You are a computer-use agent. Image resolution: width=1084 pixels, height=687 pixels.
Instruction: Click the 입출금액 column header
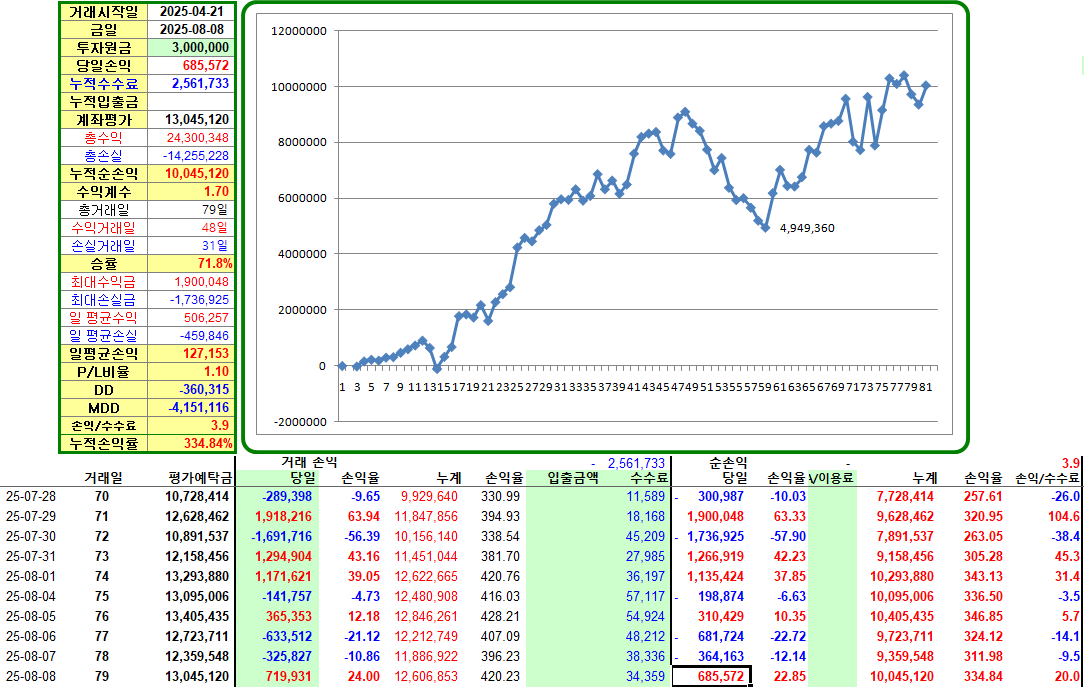[x=572, y=478]
